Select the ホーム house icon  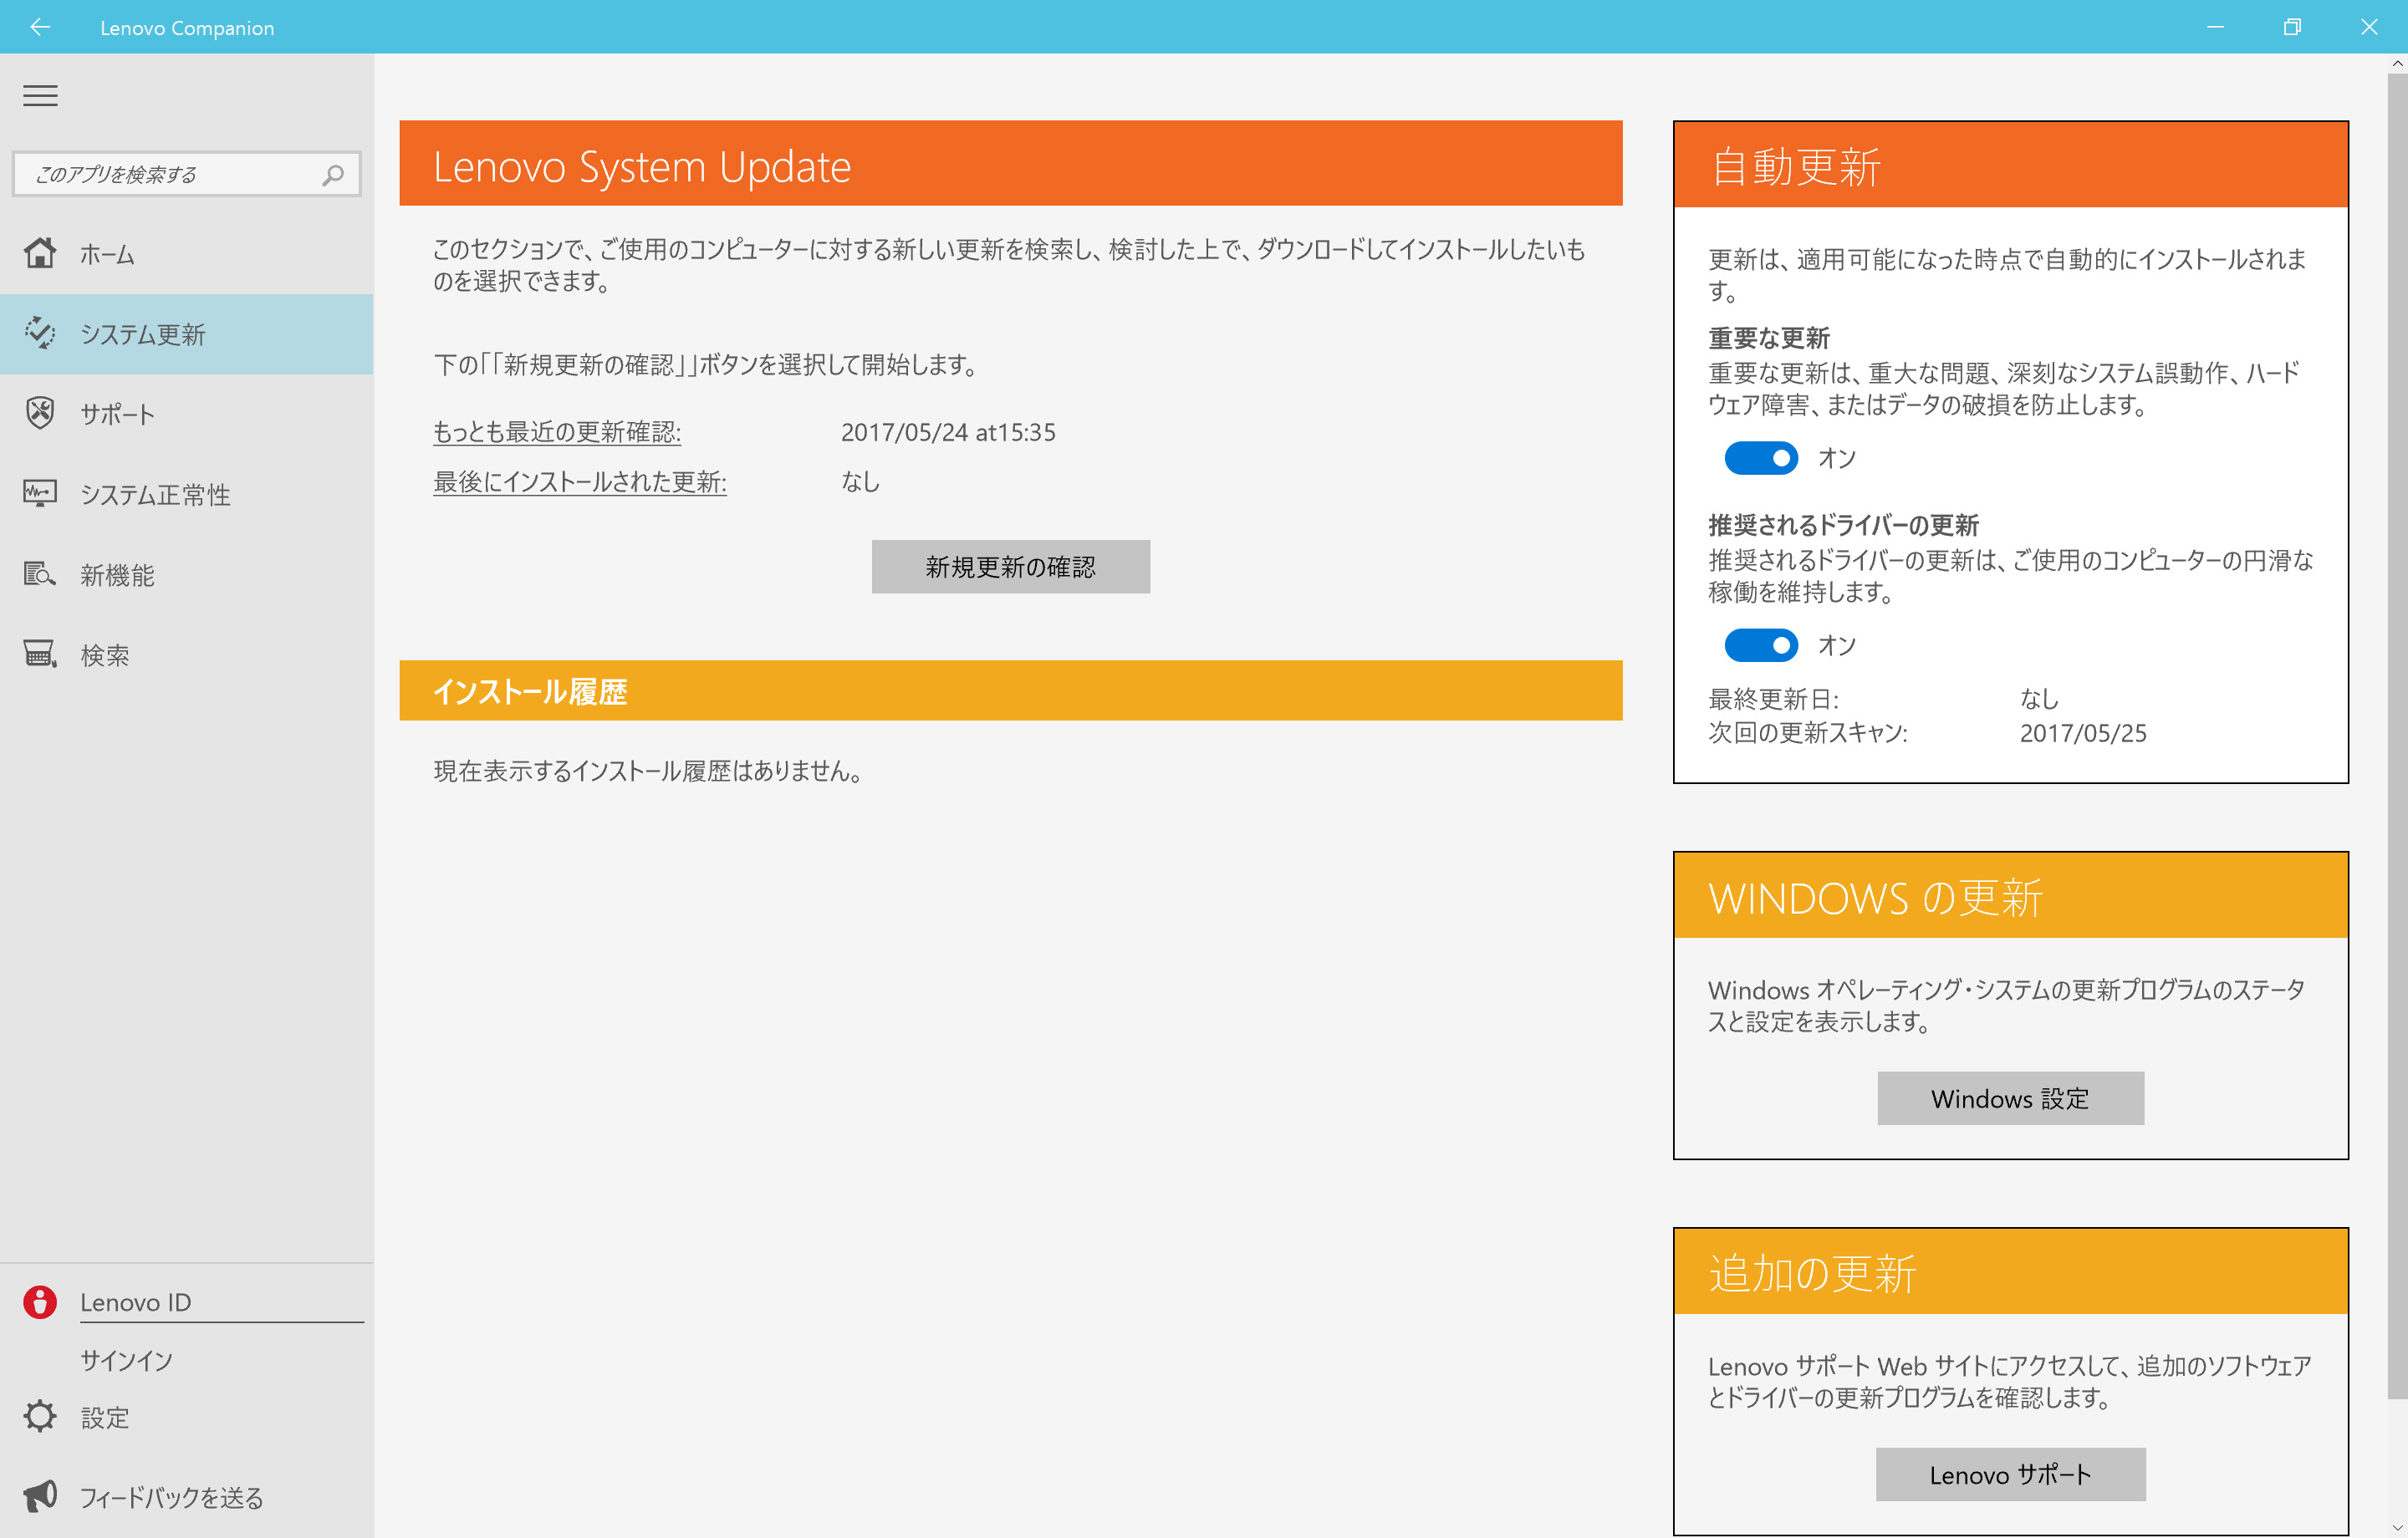[40, 254]
